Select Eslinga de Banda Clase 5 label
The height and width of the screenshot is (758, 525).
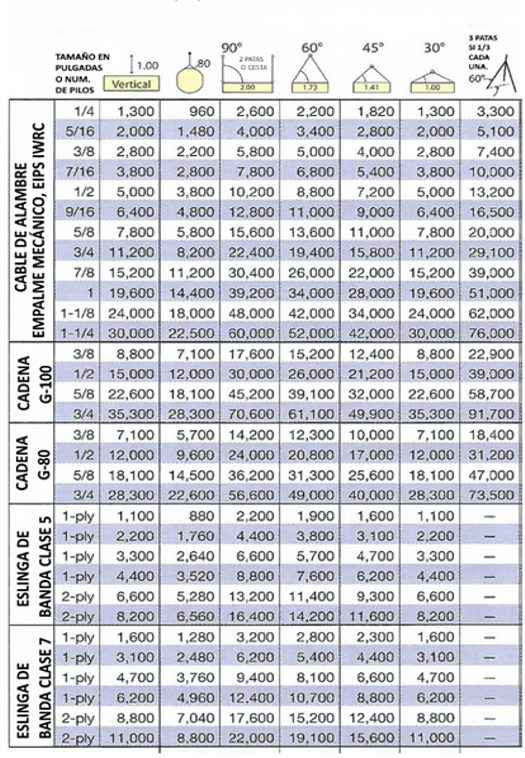point(34,567)
